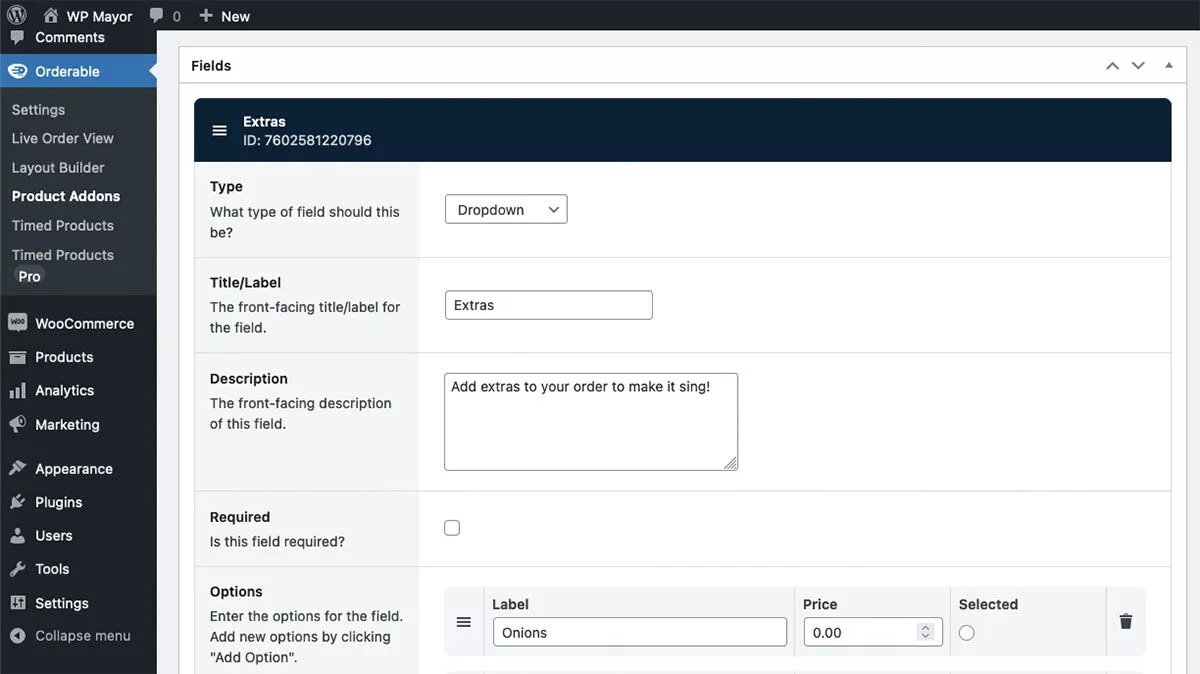1200x674 pixels.
Task: Select the Onions option as default radio
Action: [x=966, y=632]
